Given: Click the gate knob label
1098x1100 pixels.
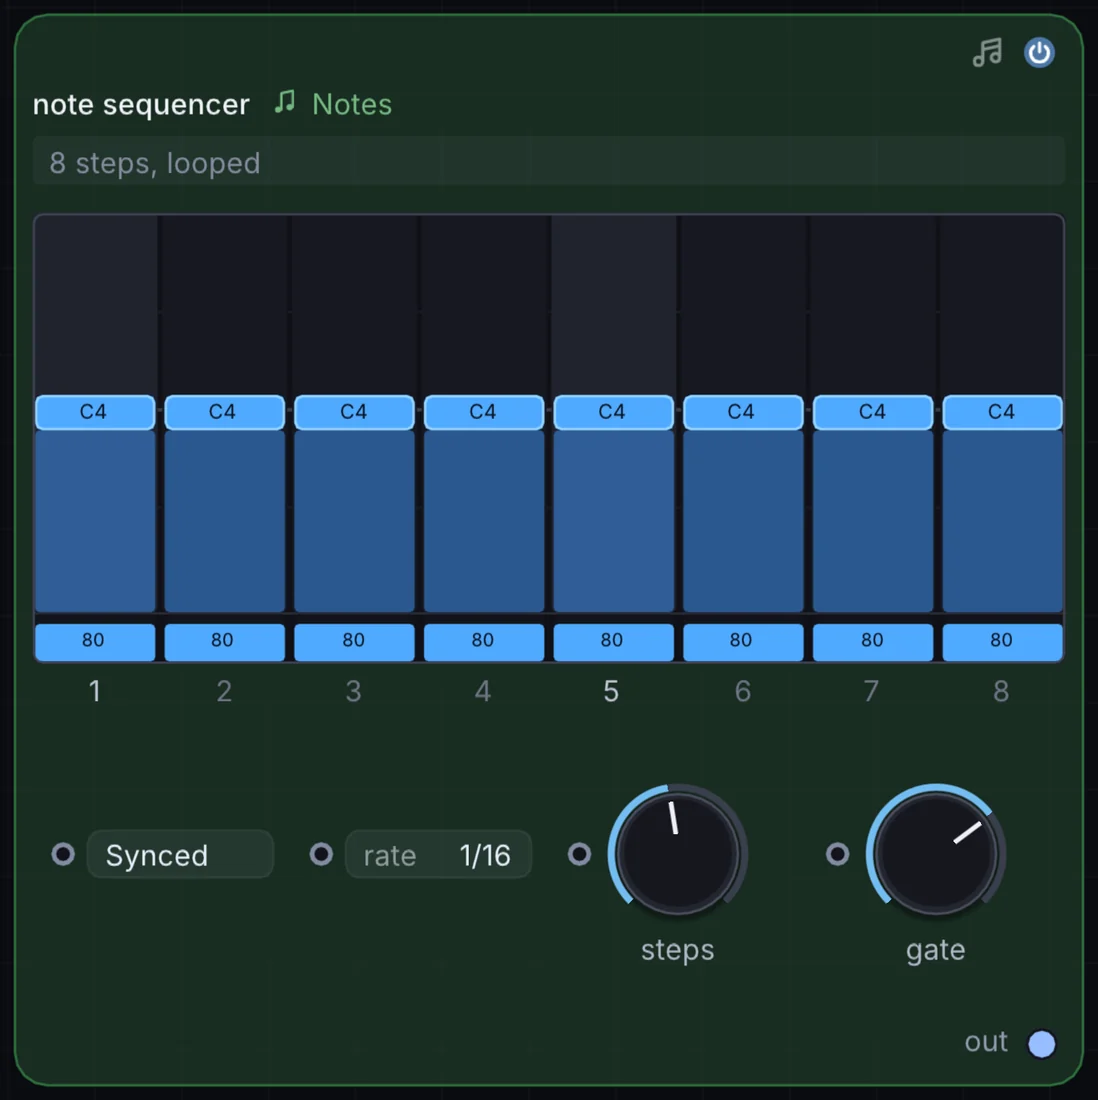Looking at the screenshot, I should 936,951.
